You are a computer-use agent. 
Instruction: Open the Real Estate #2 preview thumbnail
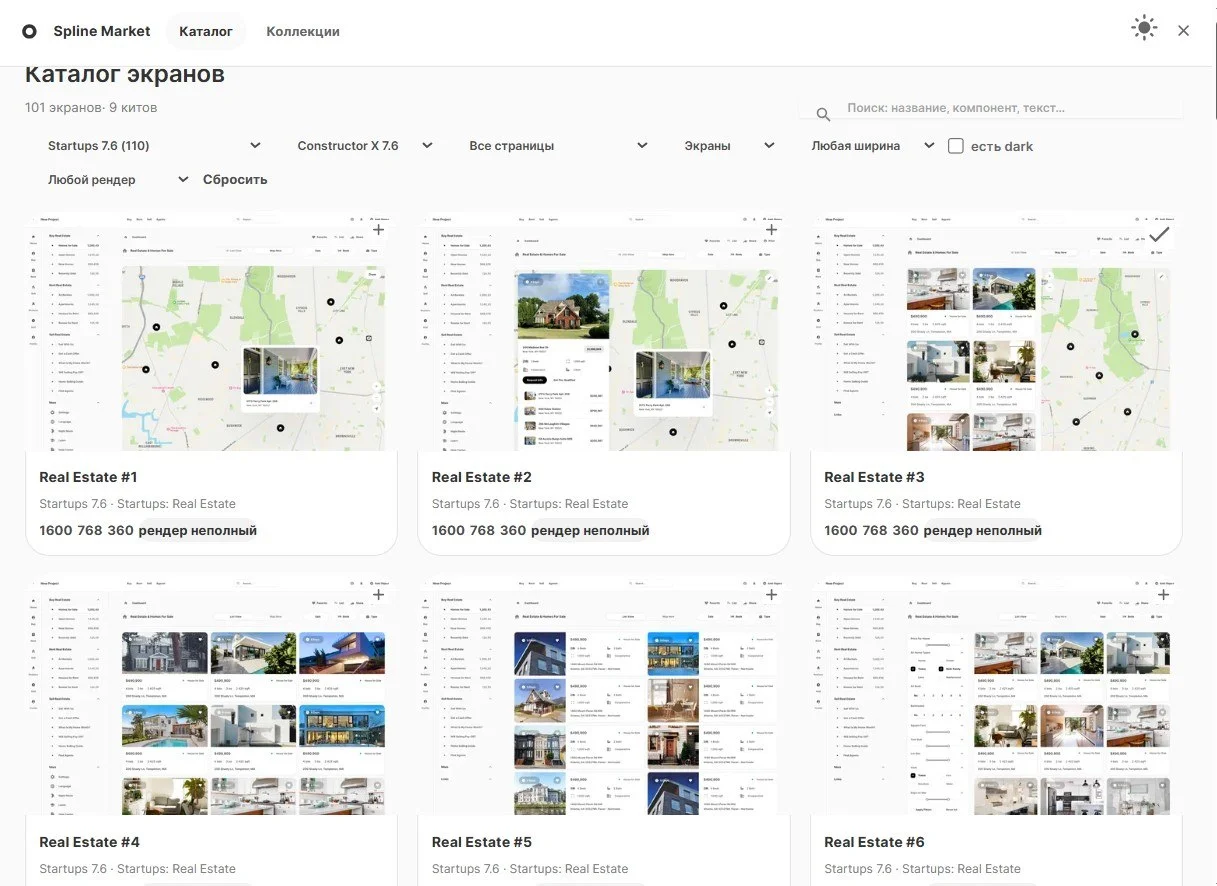pyautogui.click(x=604, y=331)
